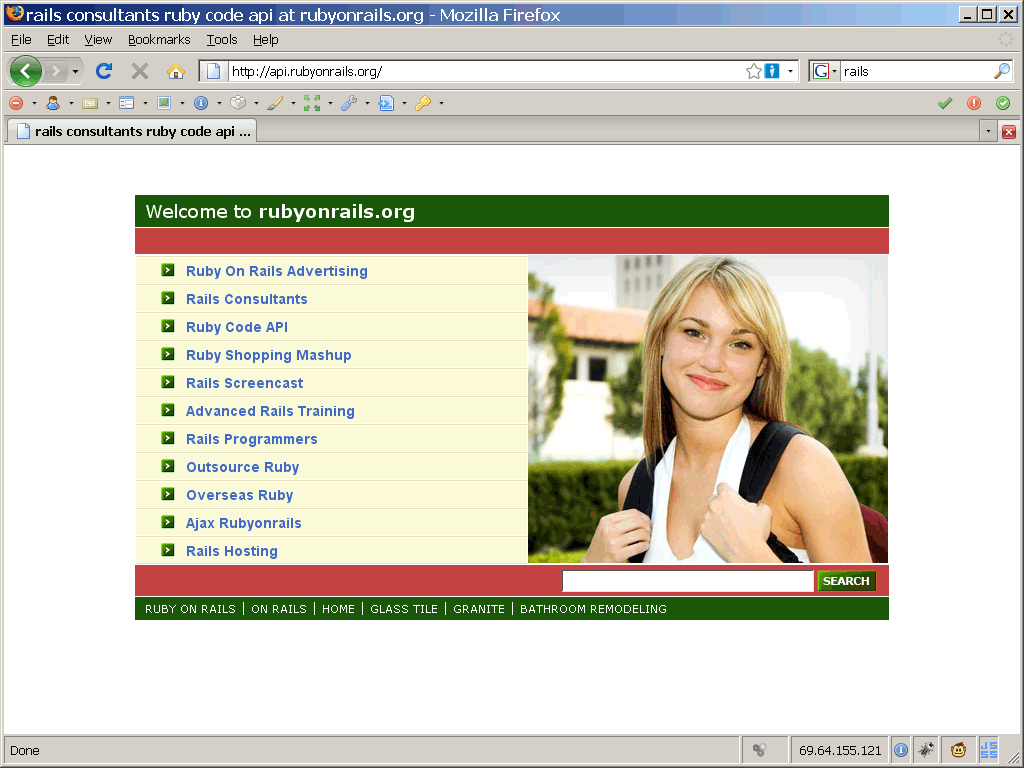
Task: Bookmark this page with the star icon
Action: click(754, 71)
